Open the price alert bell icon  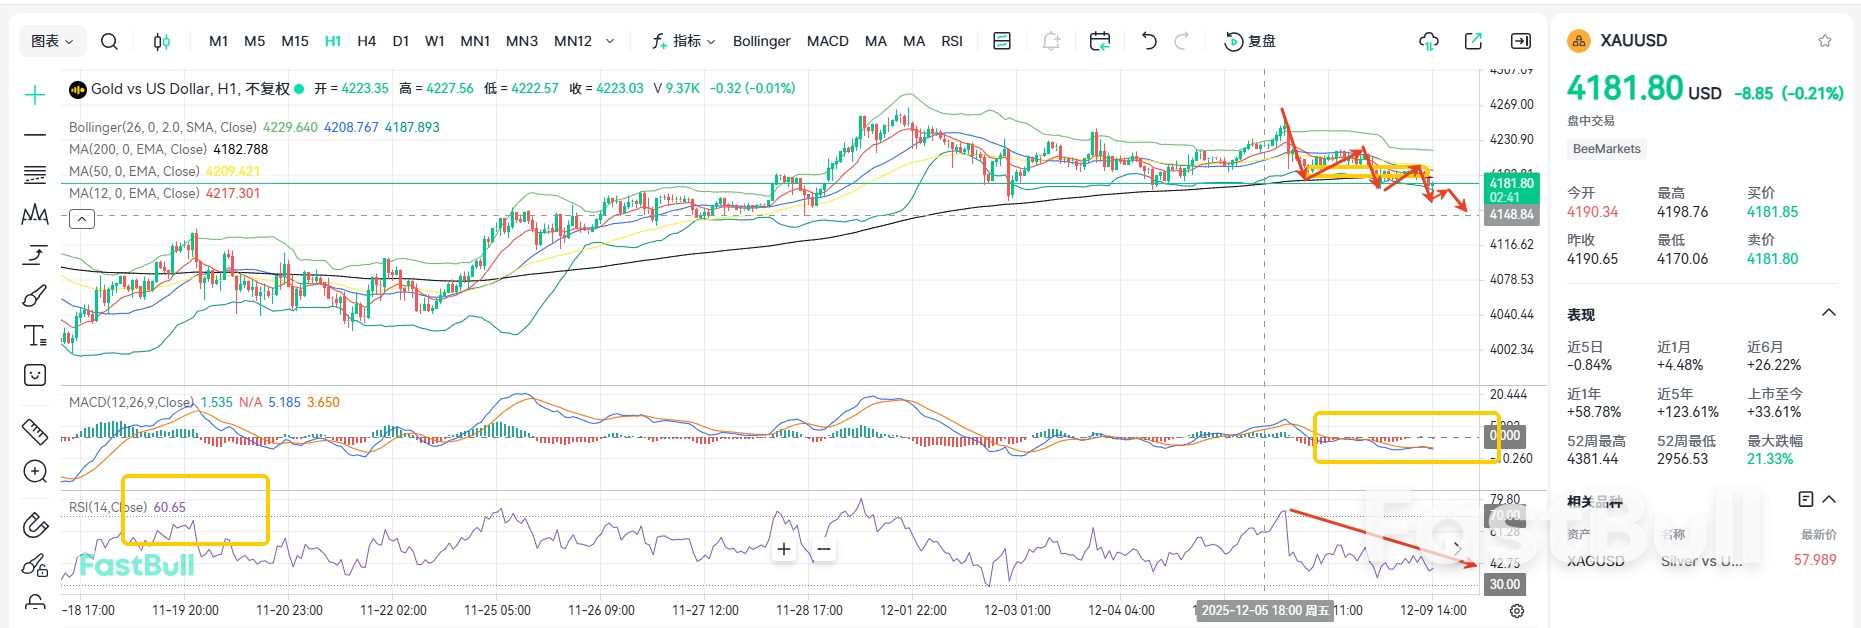pos(1051,41)
